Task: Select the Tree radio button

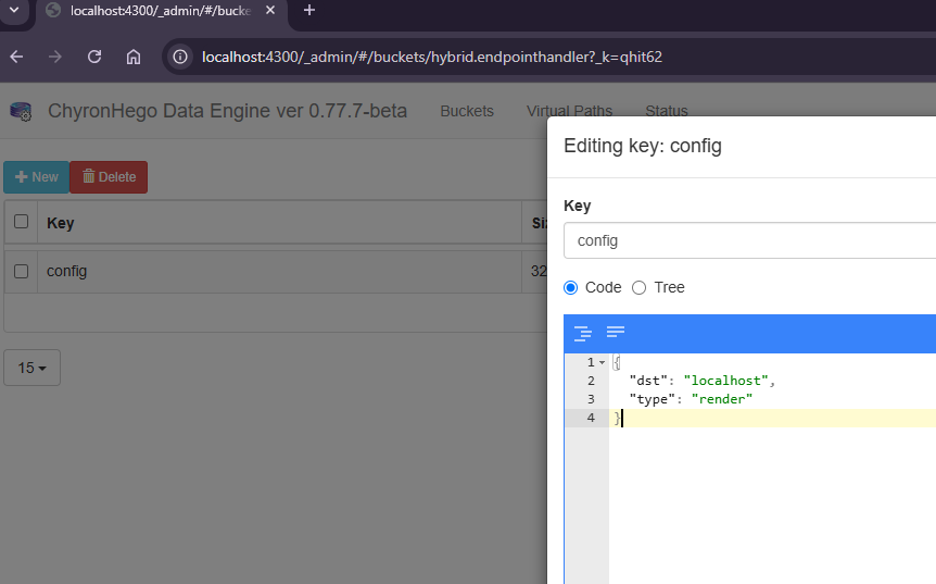Action: (639, 288)
